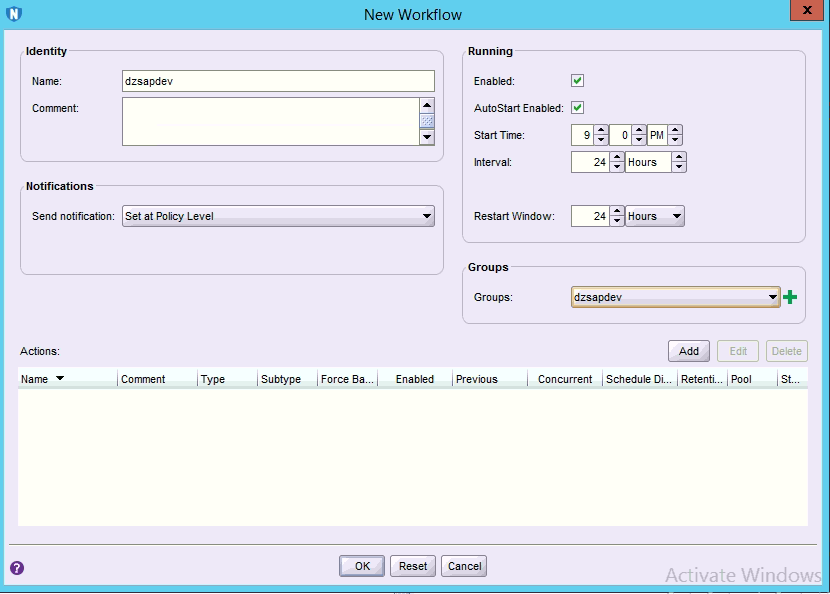Image resolution: width=830 pixels, height=594 pixels.
Task: Expand the Groups dropdown list
Action: pos(771,297)
